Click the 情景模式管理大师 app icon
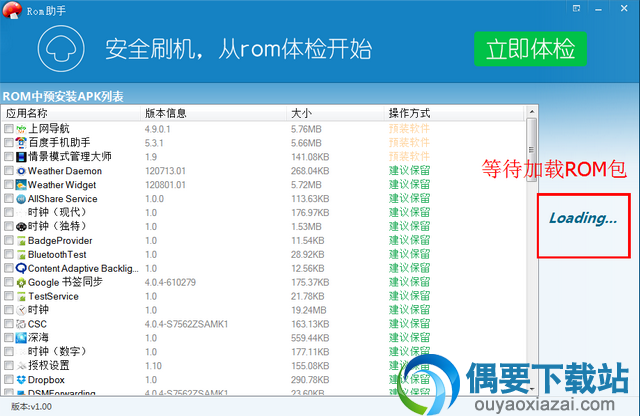 [x=21, y=157]
